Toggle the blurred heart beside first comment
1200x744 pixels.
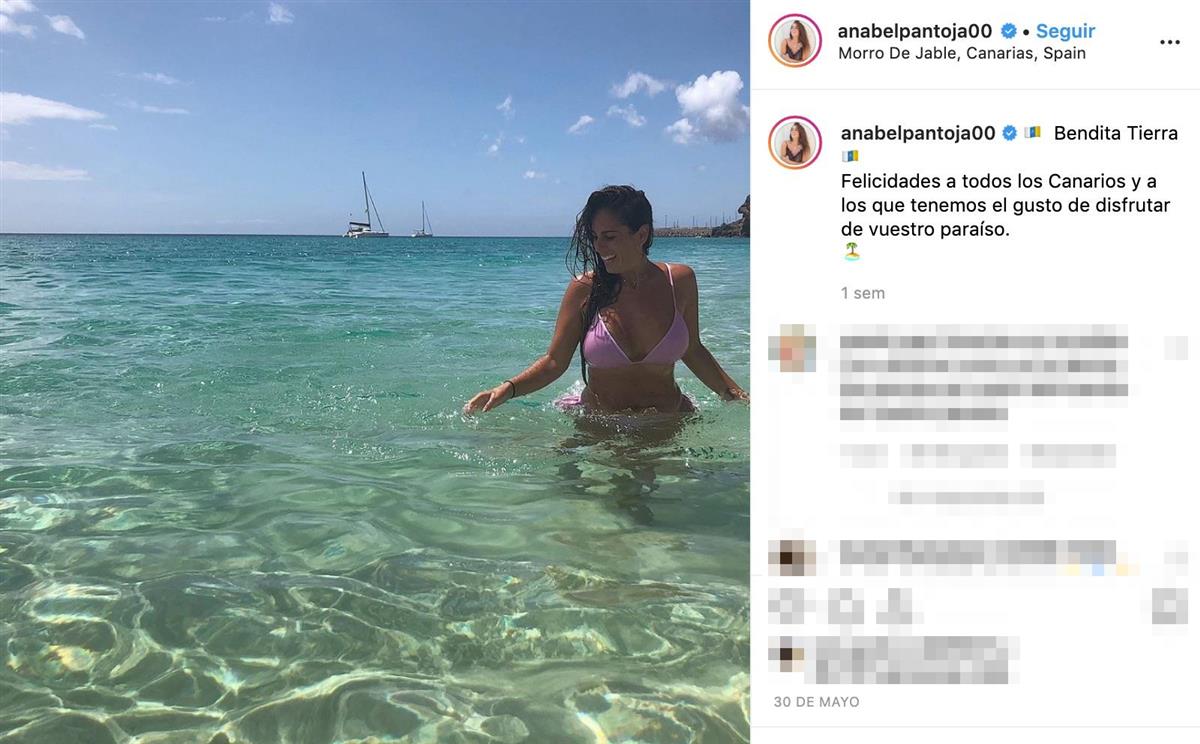[1177, 347]
